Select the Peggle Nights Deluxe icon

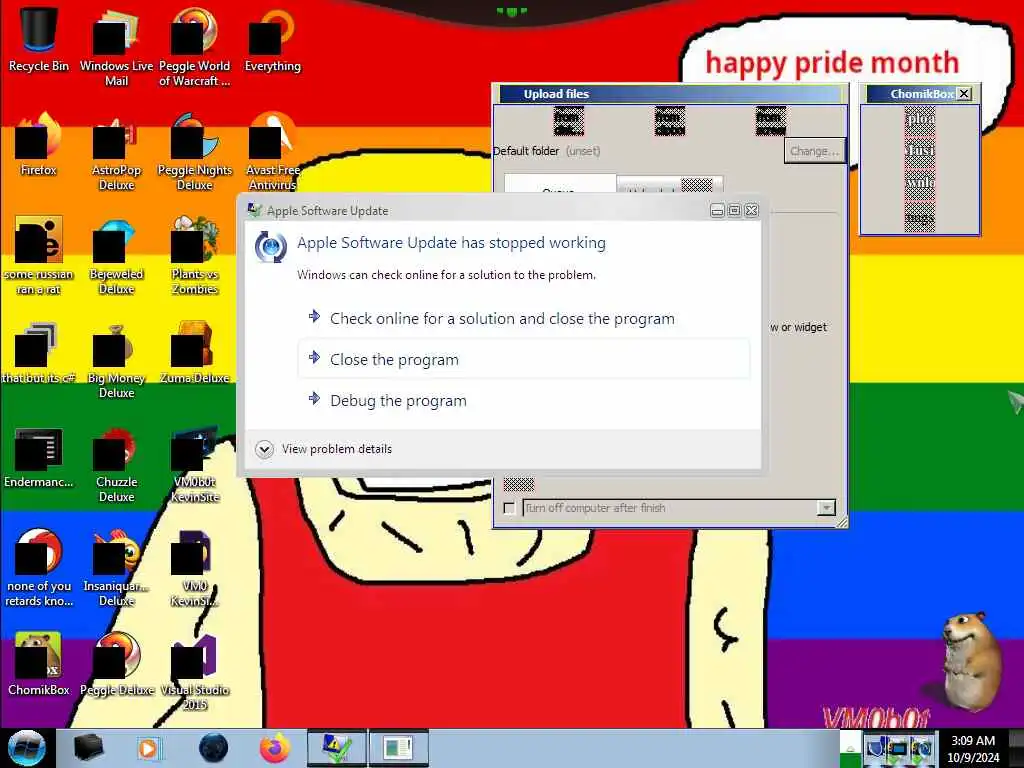[x=195, y=150]
